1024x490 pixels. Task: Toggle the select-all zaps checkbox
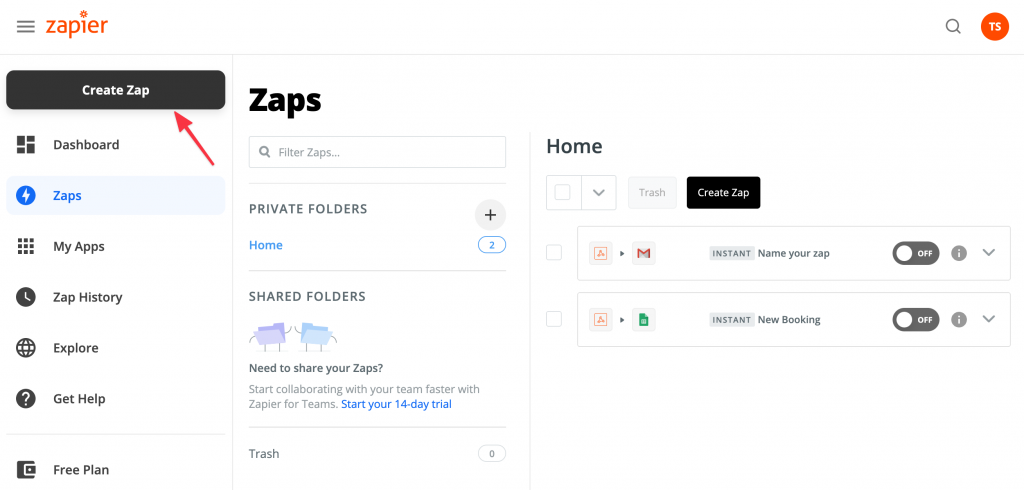point(562,193)
